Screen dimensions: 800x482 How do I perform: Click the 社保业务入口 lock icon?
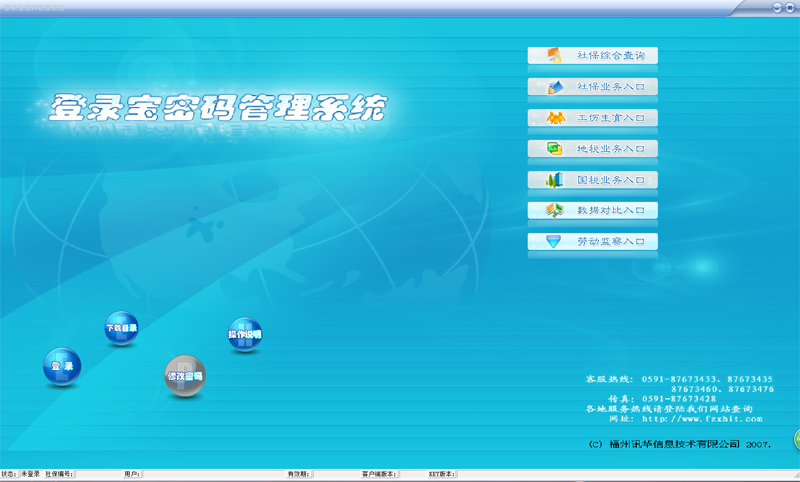(553, 87)
